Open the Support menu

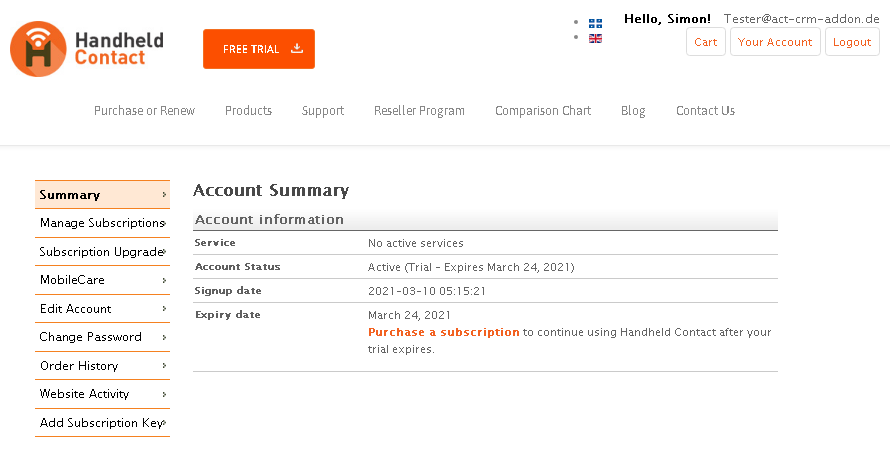[323, 111]
